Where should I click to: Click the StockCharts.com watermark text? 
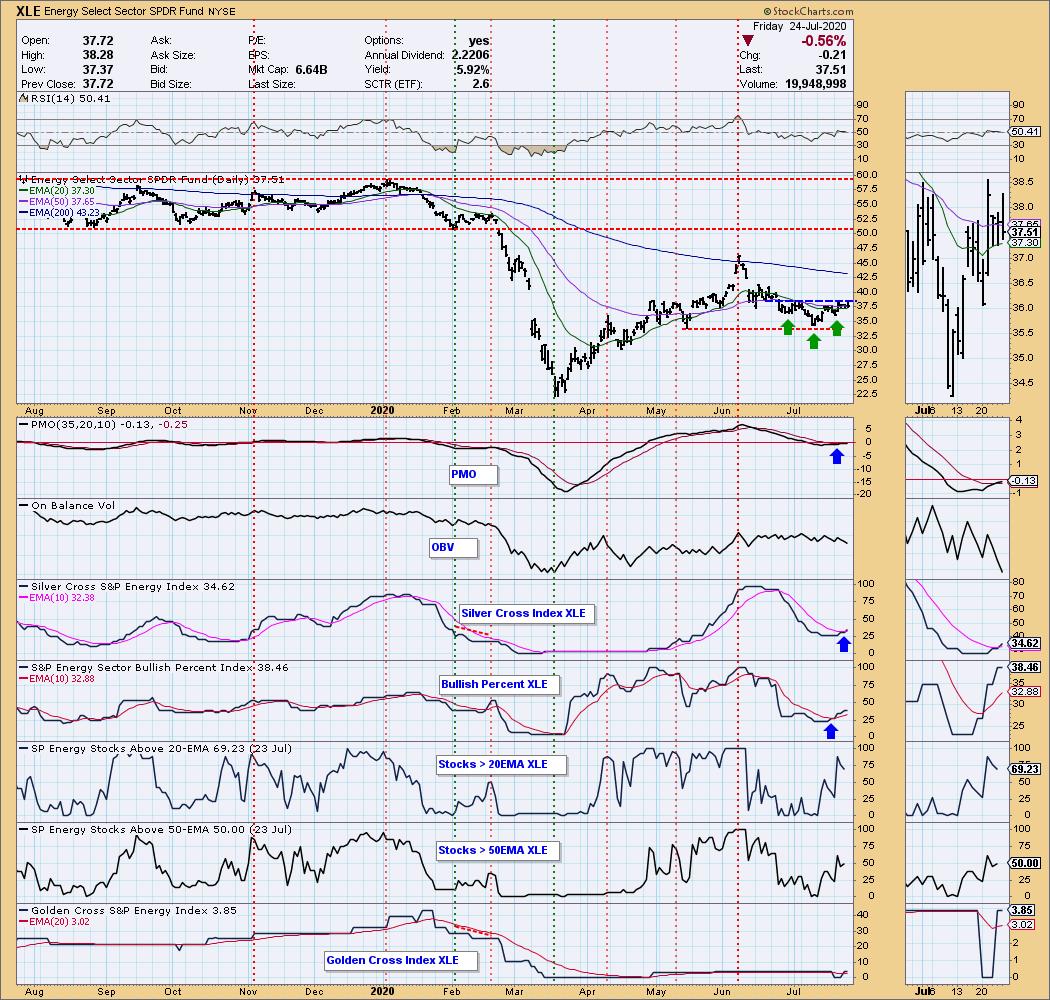pos(1004,11)
